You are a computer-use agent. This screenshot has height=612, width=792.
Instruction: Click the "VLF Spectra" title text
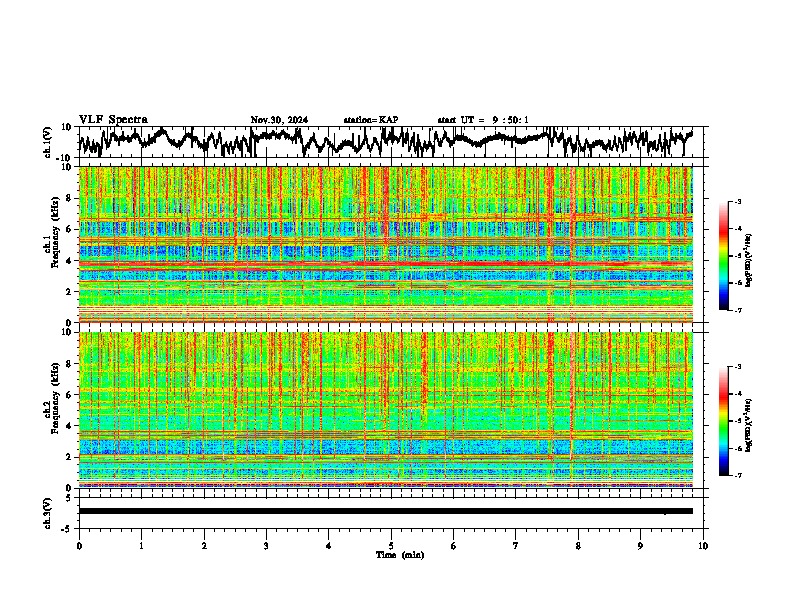click(x=113, y=119)
